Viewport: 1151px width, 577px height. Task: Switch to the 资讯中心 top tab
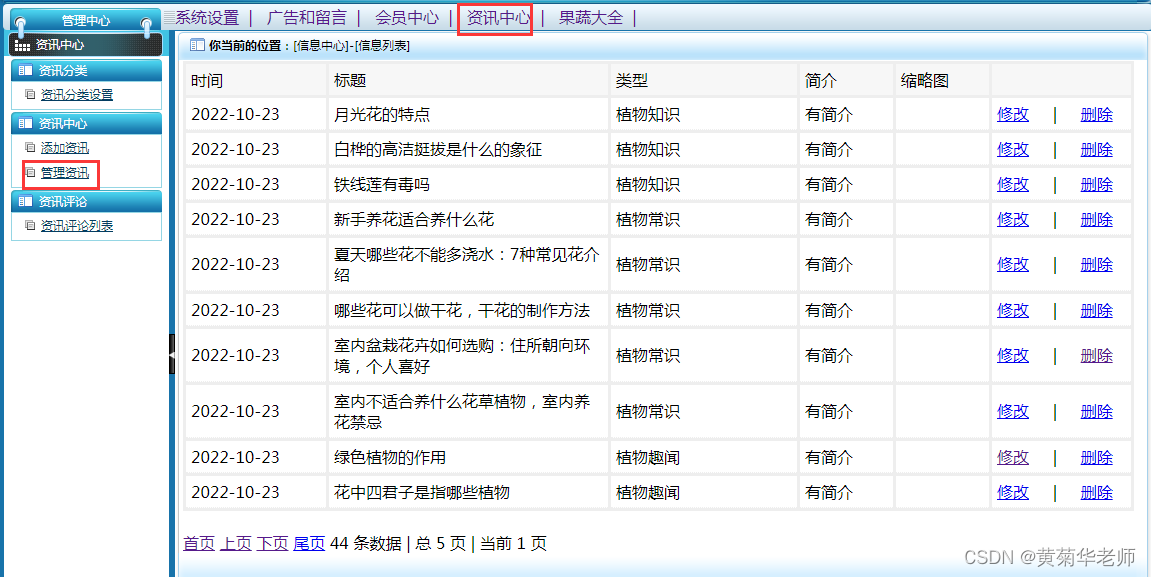point(498,18)
